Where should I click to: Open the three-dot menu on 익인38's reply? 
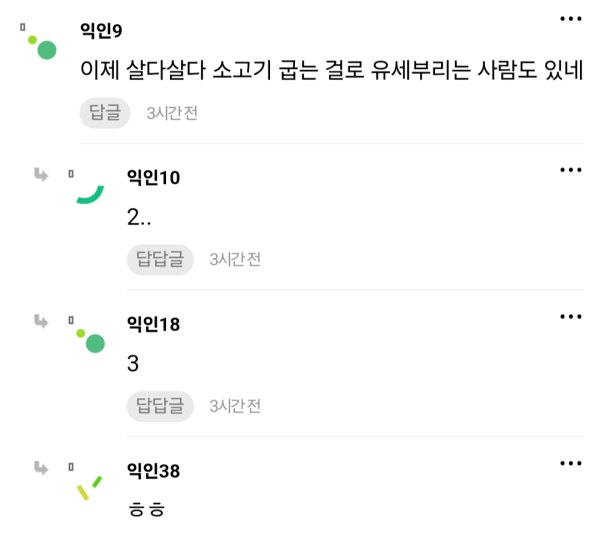pyautogui.click(x=571, y=463)
